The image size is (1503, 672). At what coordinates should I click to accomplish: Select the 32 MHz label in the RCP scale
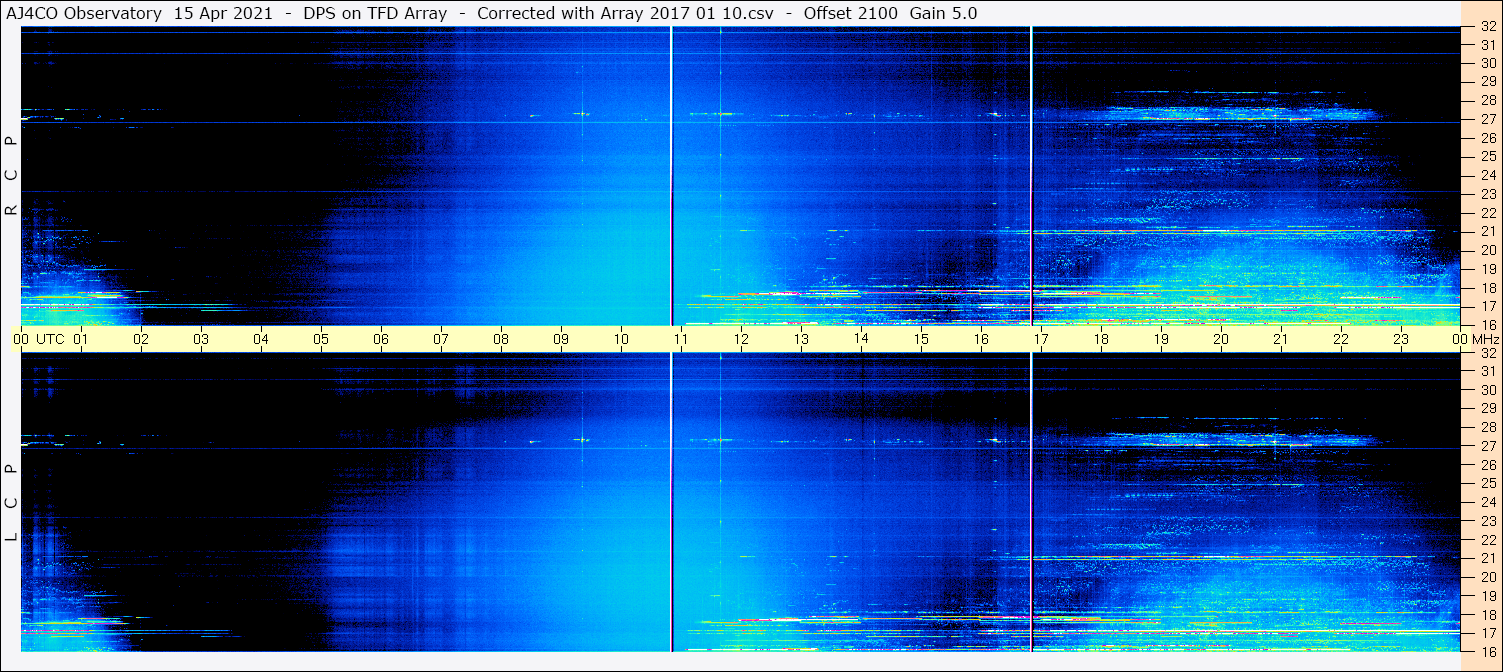[x=1487, y=27]
